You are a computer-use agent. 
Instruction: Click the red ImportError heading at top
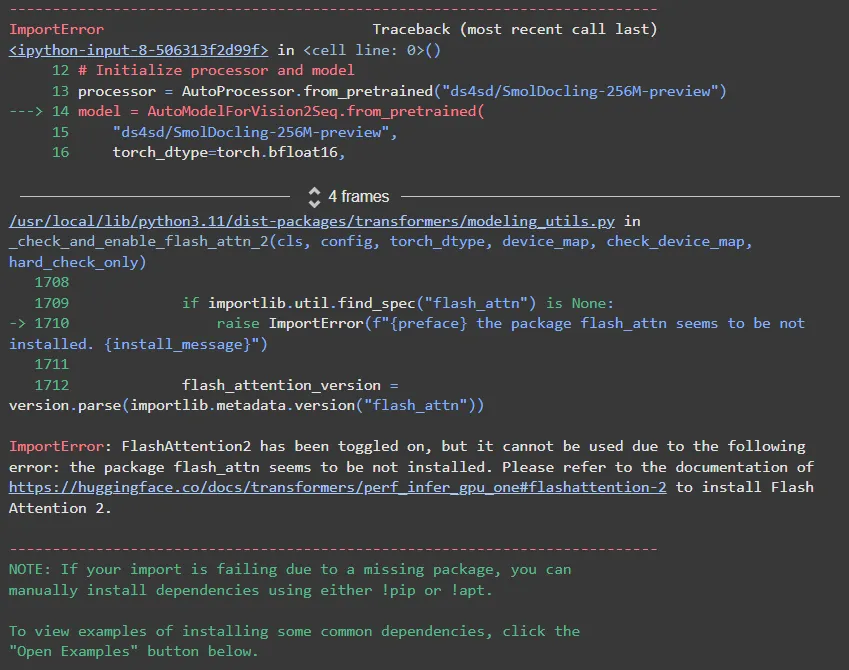click(x=56, y=29)
